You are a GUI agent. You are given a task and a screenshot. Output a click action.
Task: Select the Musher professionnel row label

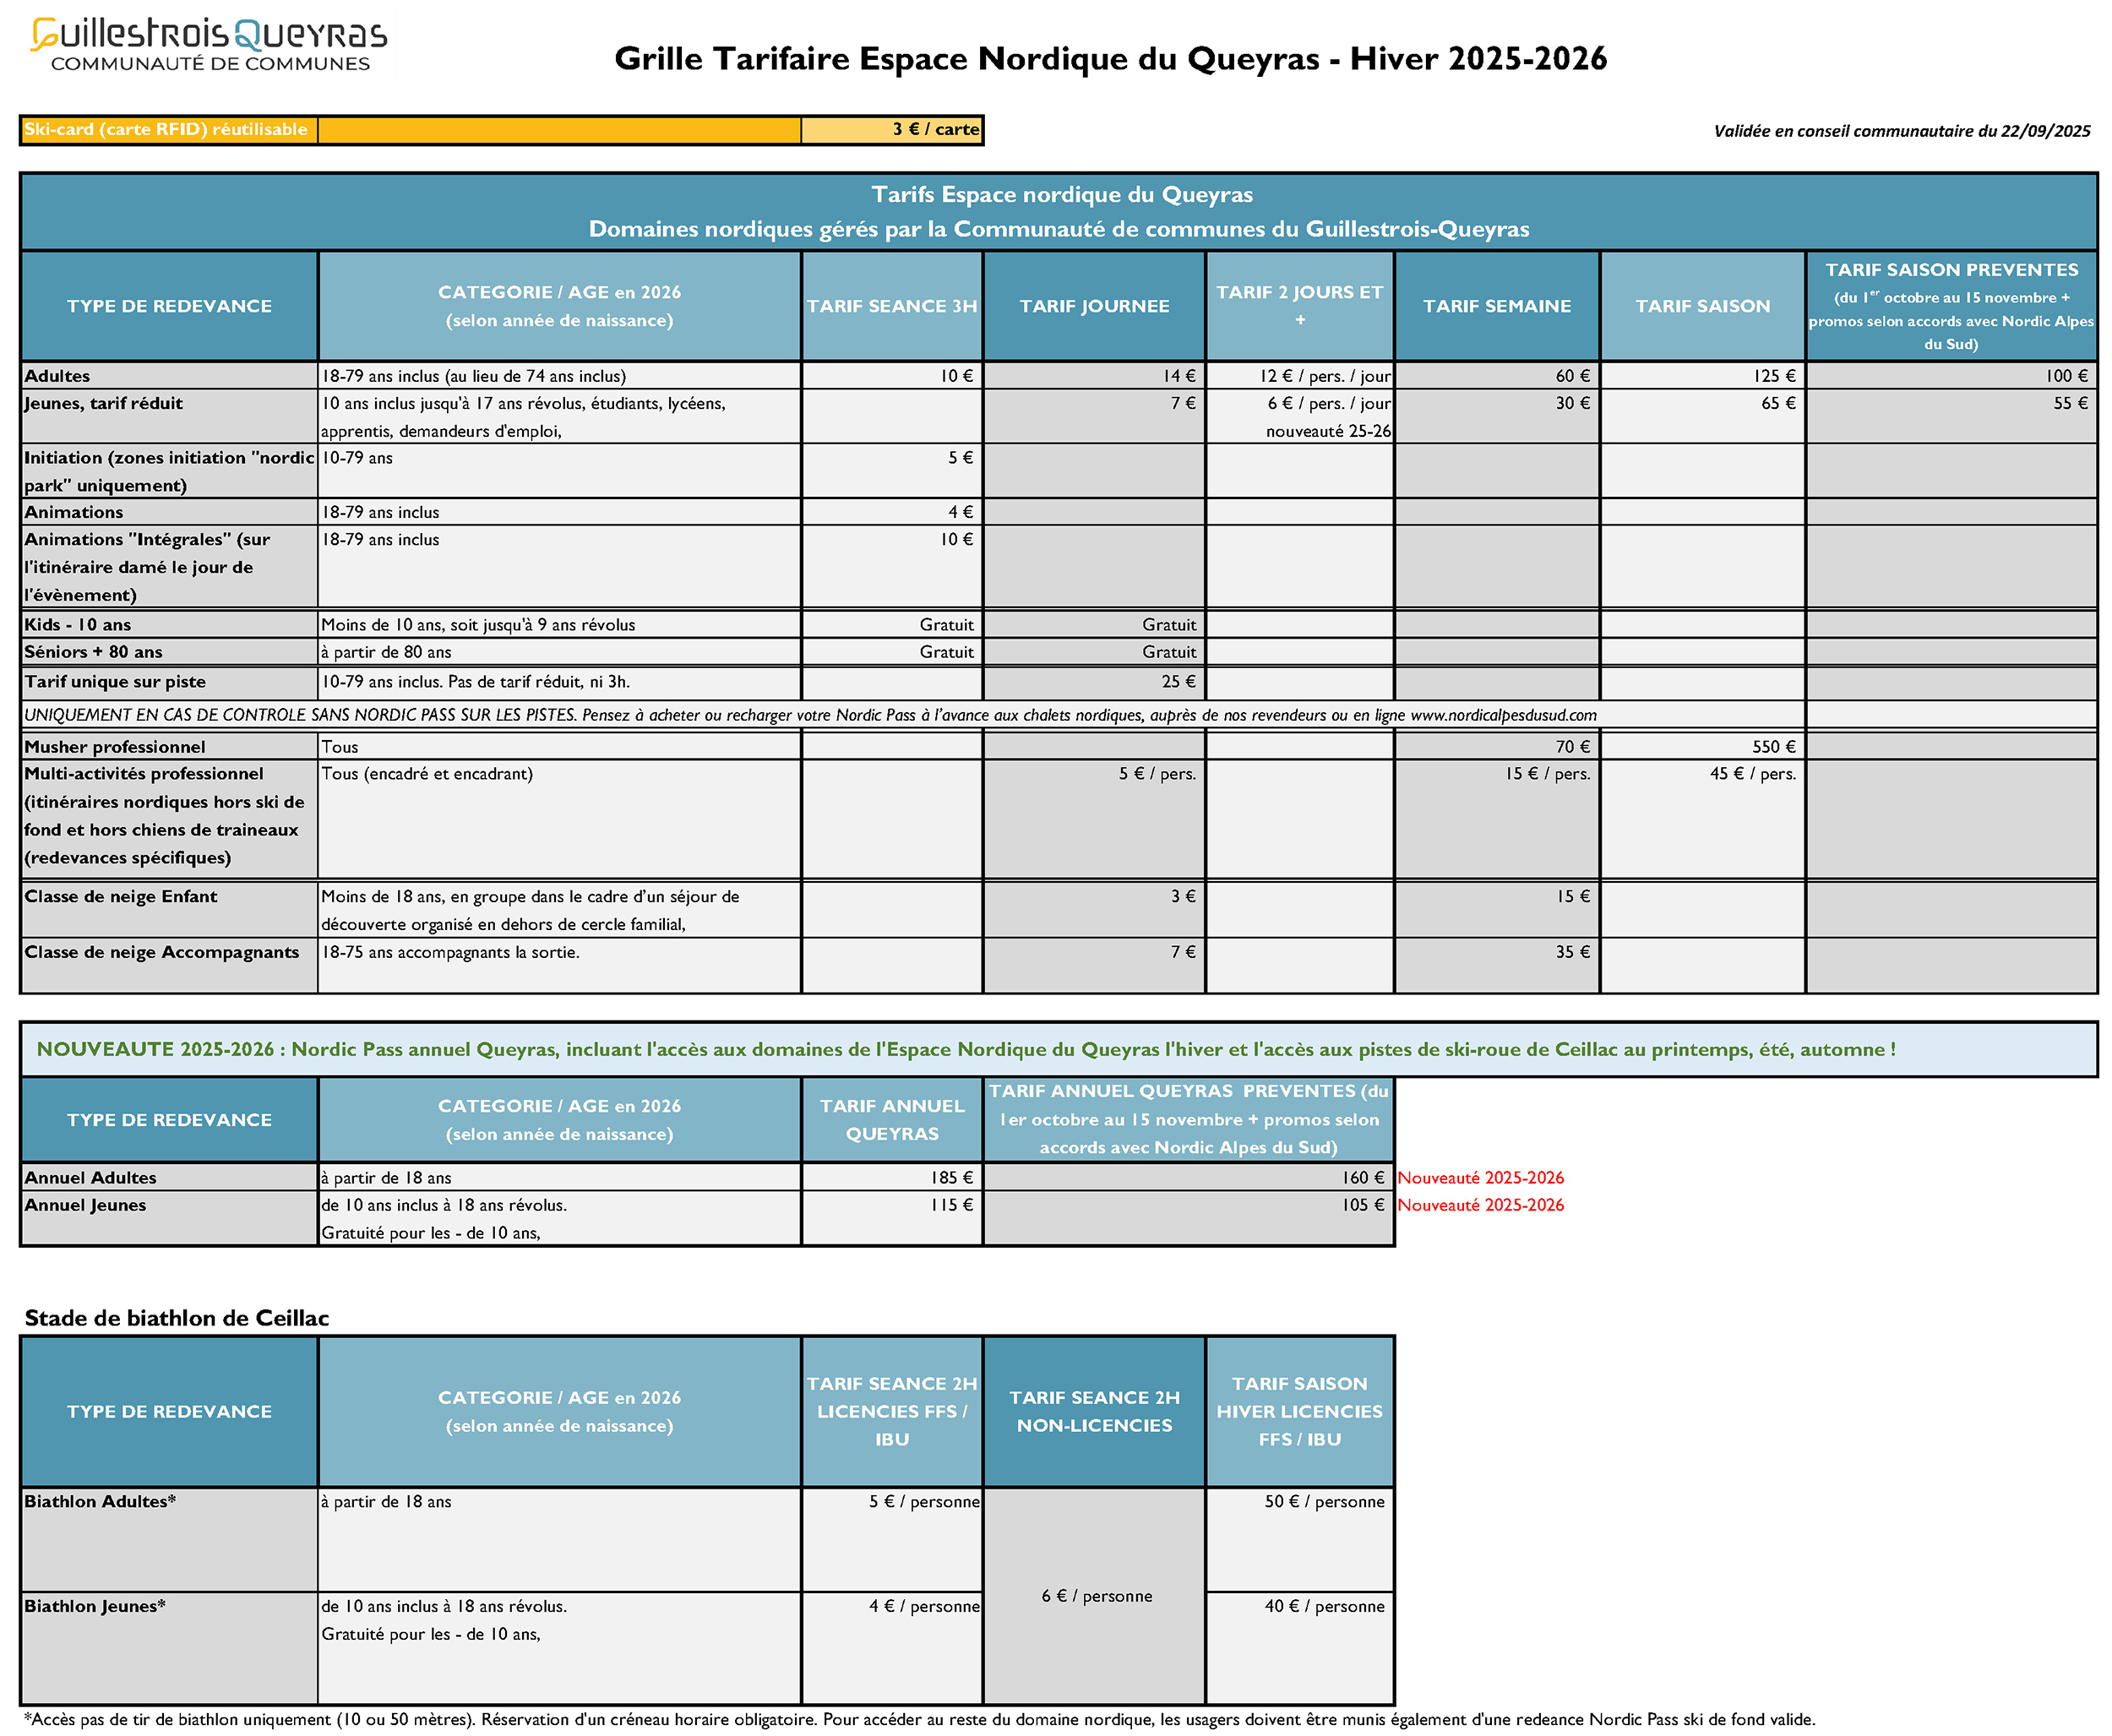click(x=115, y=747)
